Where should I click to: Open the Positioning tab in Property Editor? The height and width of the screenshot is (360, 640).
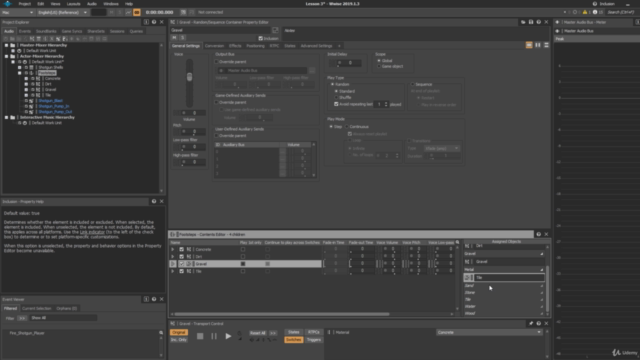[x=256, y=46]
